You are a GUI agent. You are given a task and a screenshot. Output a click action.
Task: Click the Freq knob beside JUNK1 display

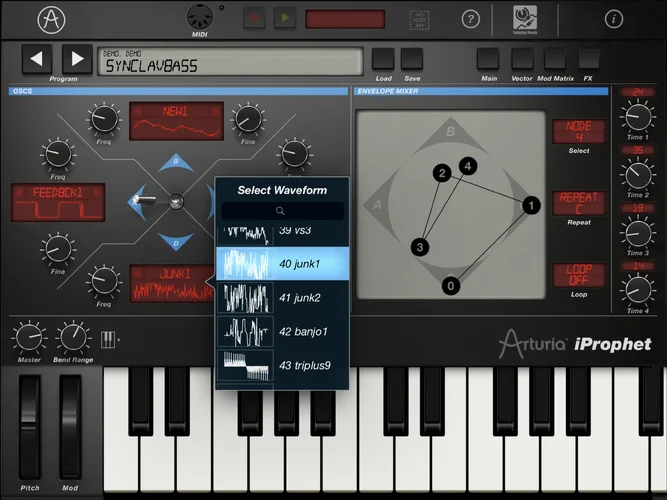click(104, 281)
